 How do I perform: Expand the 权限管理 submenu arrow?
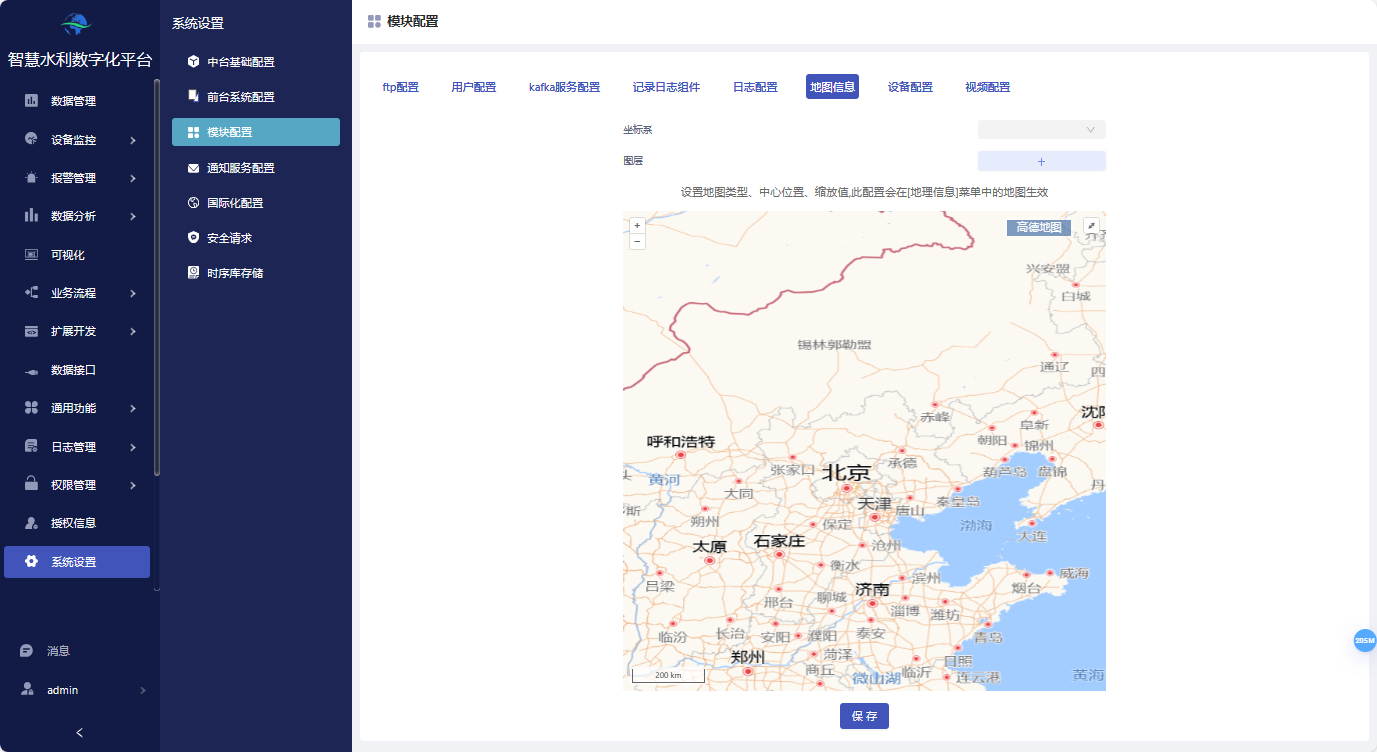[x=133, y=485]
